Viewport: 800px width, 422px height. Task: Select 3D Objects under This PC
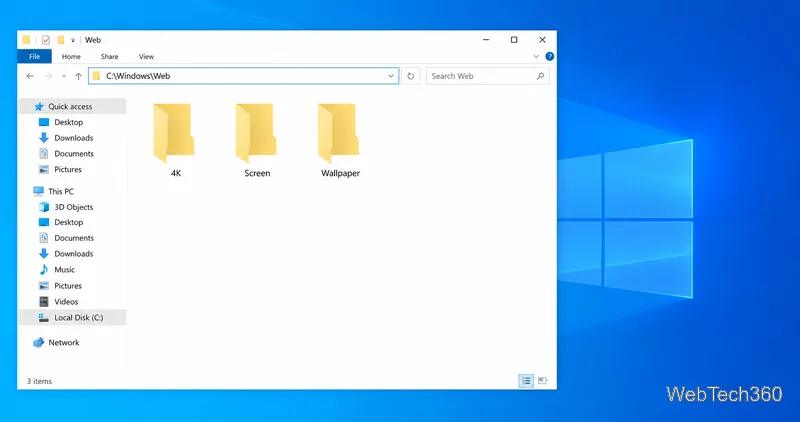tap(73, 207)
